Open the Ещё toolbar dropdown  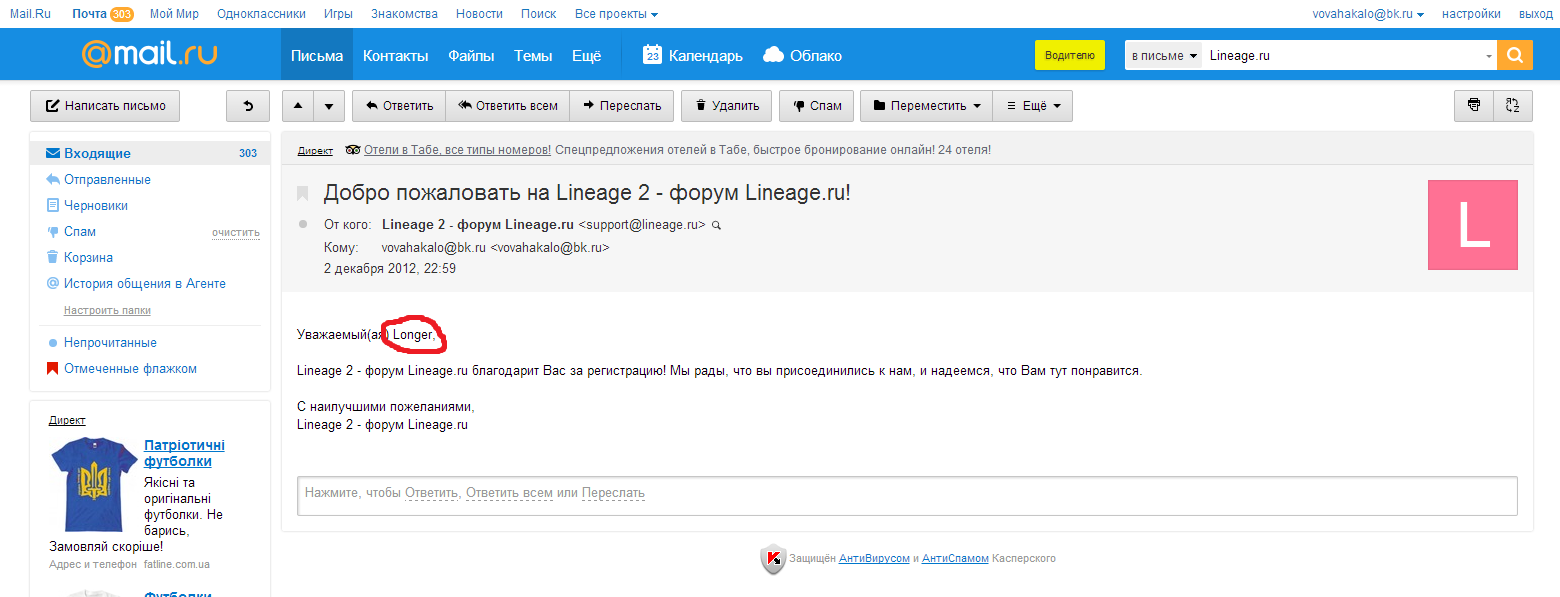(x=1033, y=106)
